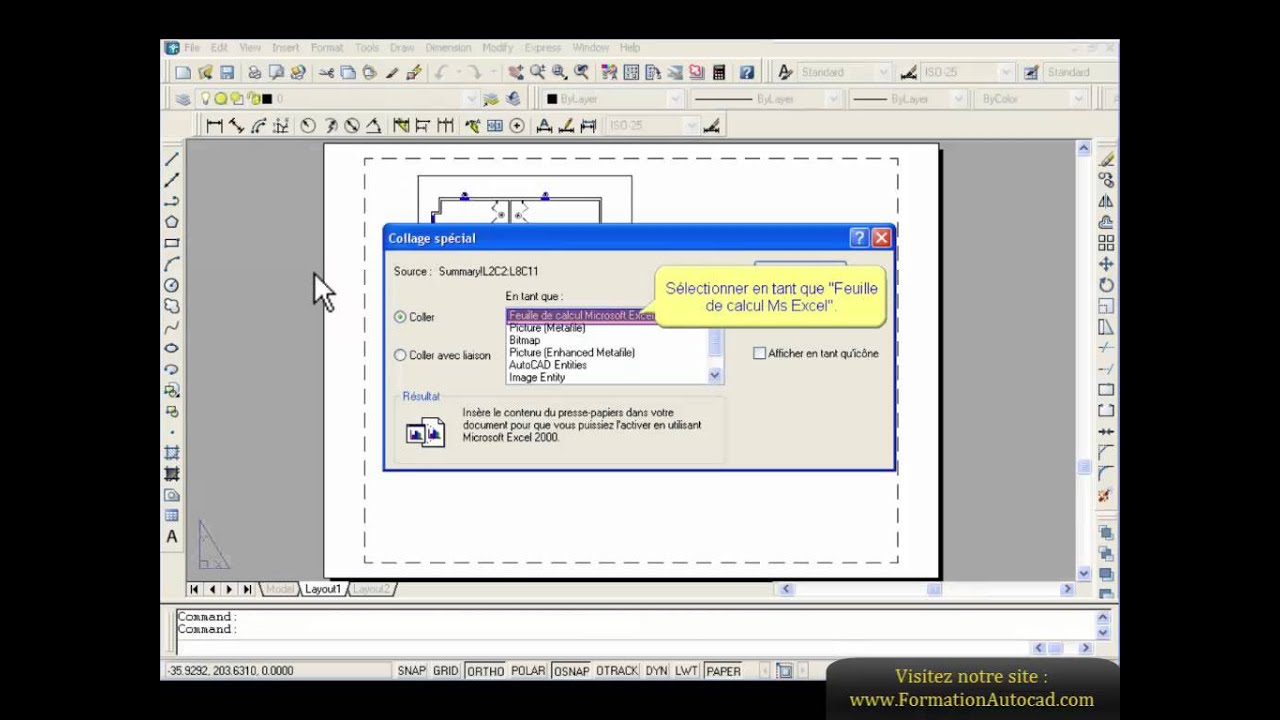The width and height of the screenshot is (1280, 720).
Task: Select the Line draw tool
Action: [x=172, y=159]
